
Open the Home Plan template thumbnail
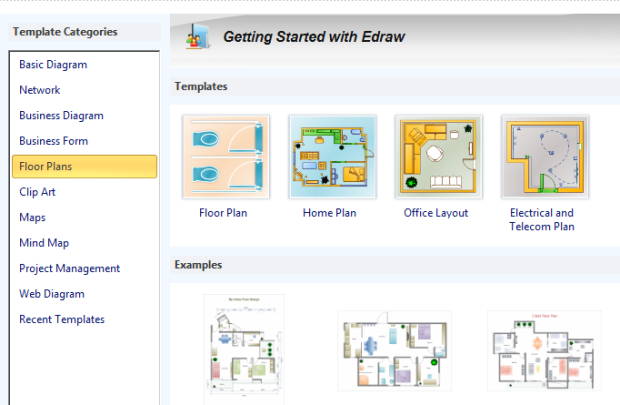pos(333,157)
